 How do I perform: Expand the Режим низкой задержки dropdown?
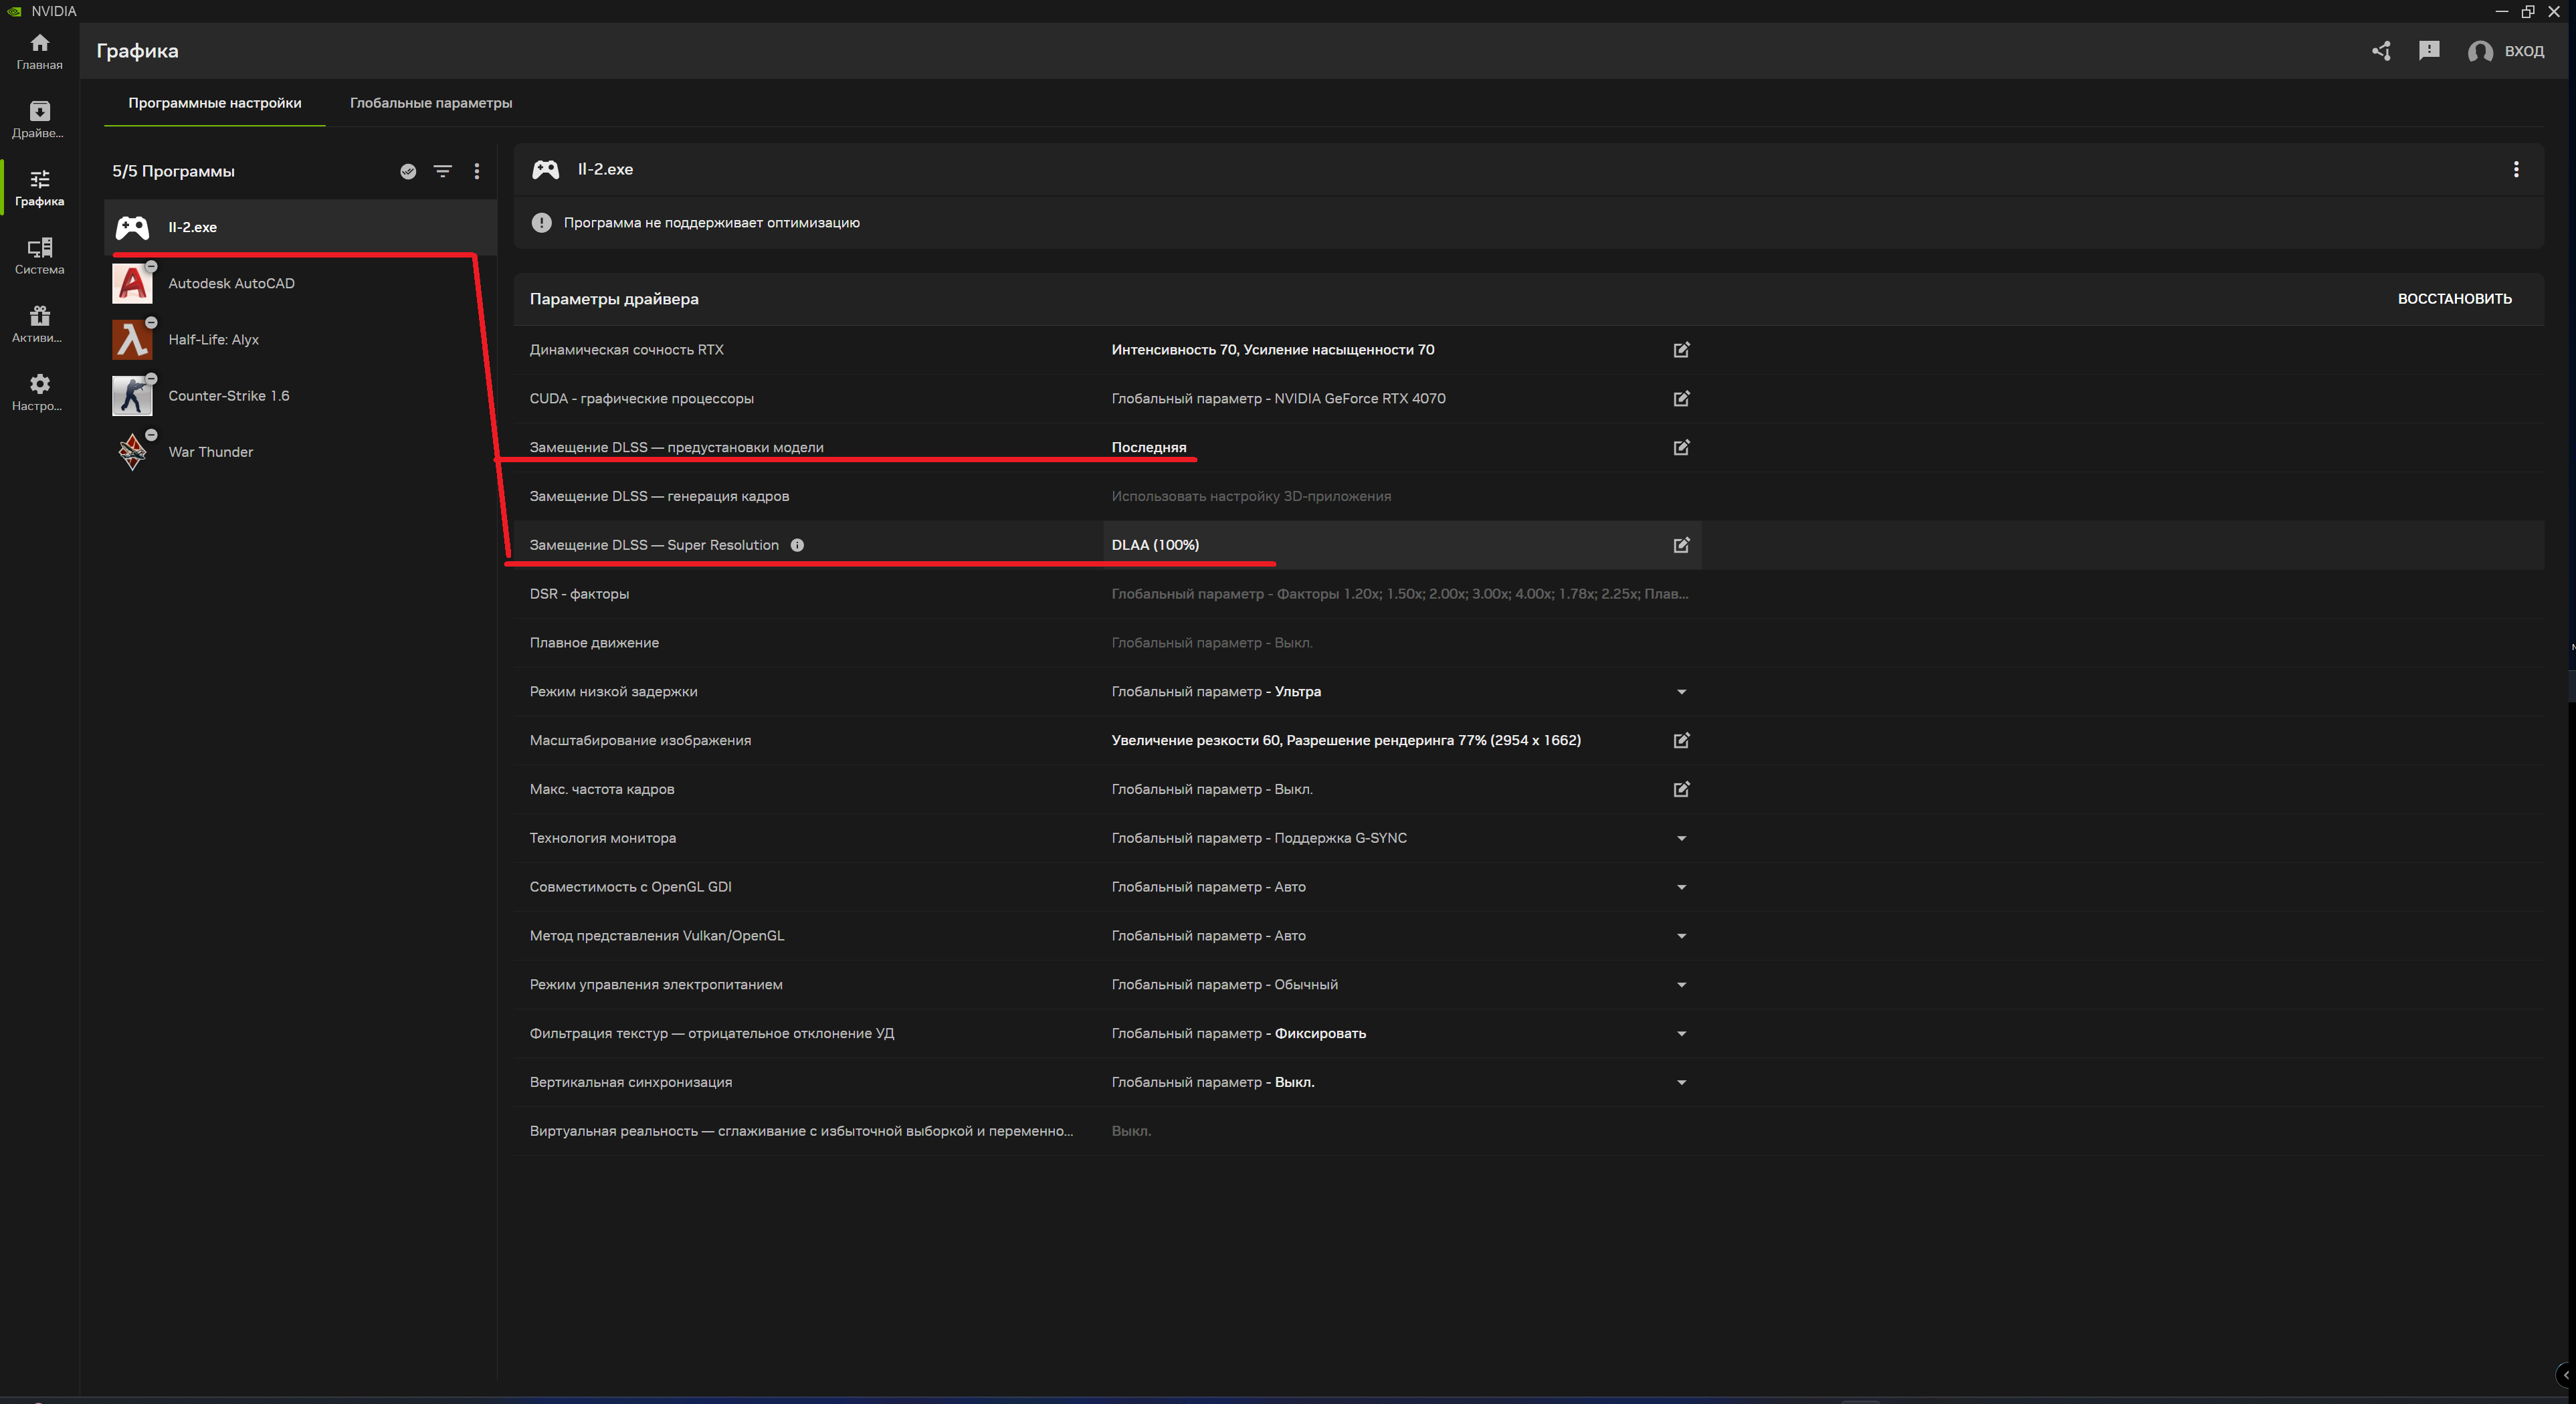pyautogui.click(x=1681, y=692)
